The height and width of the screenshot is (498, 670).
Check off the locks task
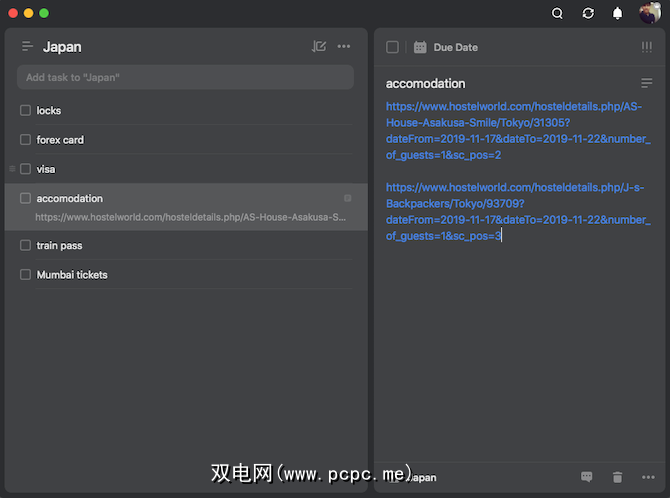coord(26,111)
